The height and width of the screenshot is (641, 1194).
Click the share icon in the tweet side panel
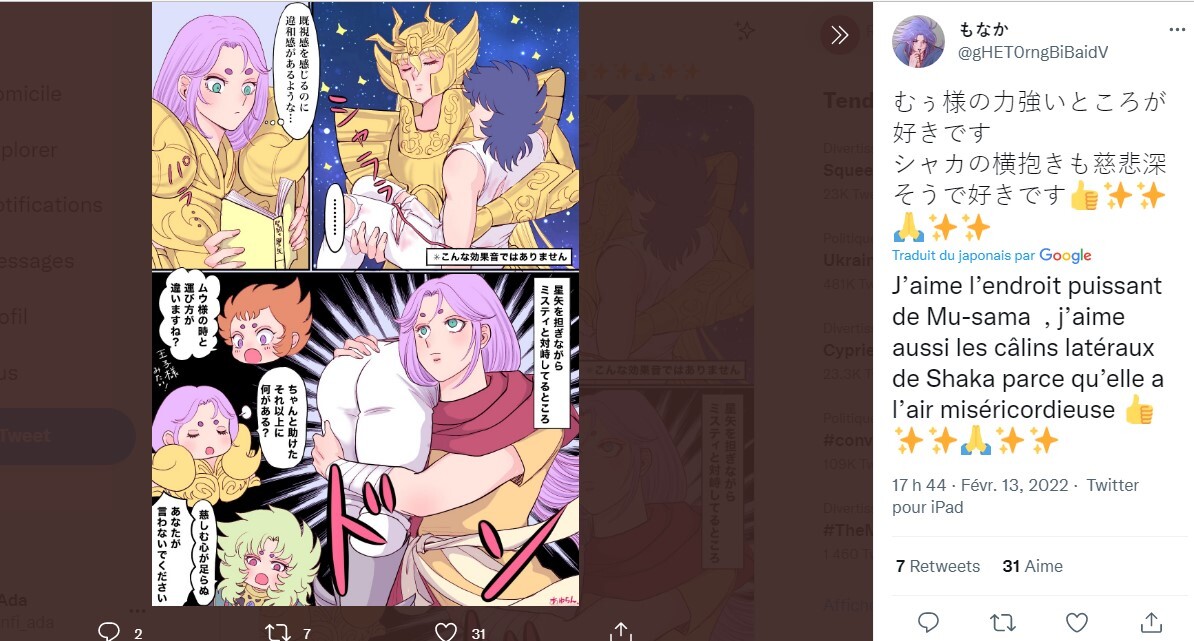click(1150, 622)
